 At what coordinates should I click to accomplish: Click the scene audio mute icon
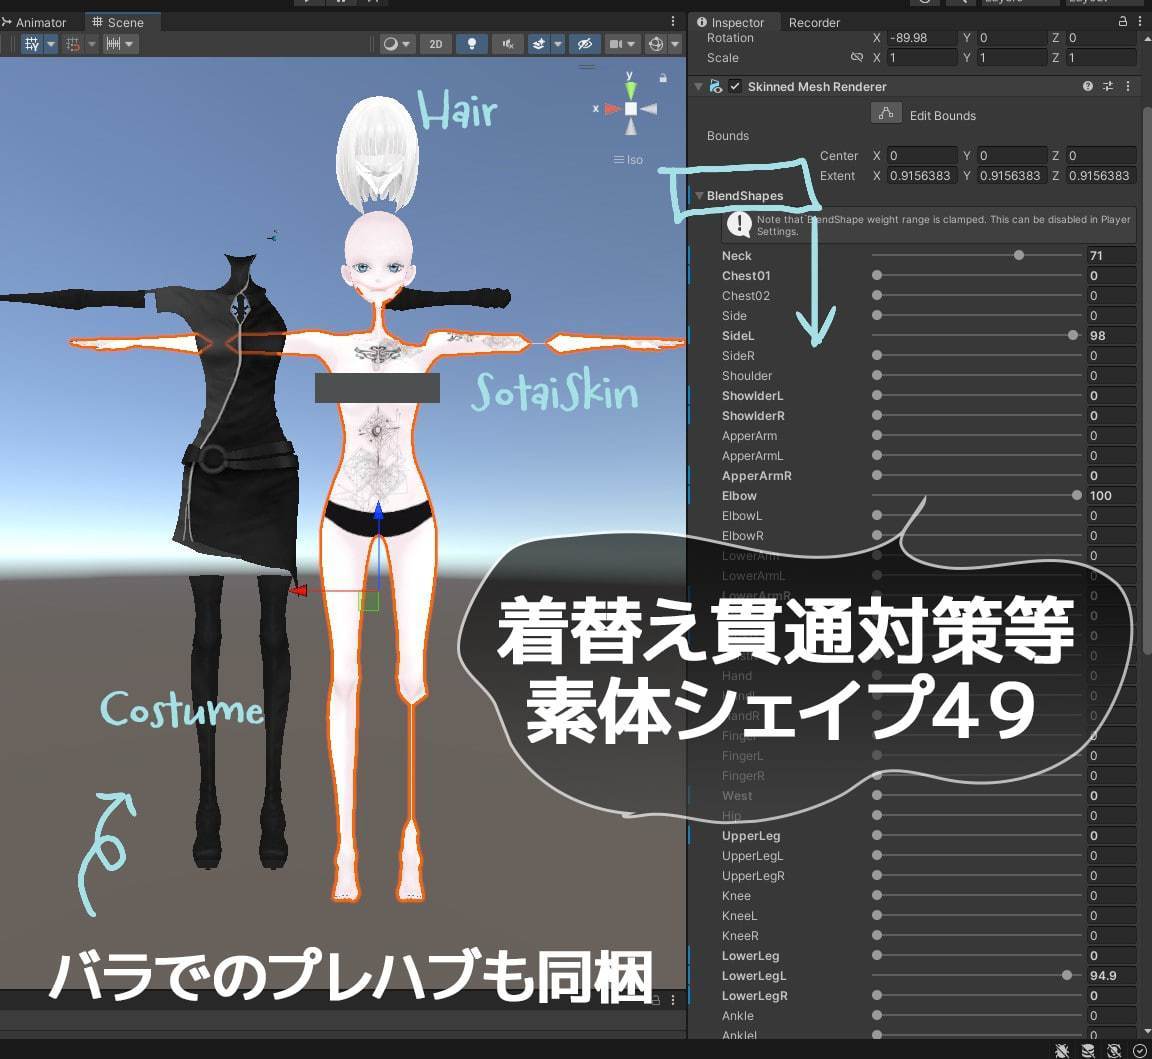coord(507,44)
